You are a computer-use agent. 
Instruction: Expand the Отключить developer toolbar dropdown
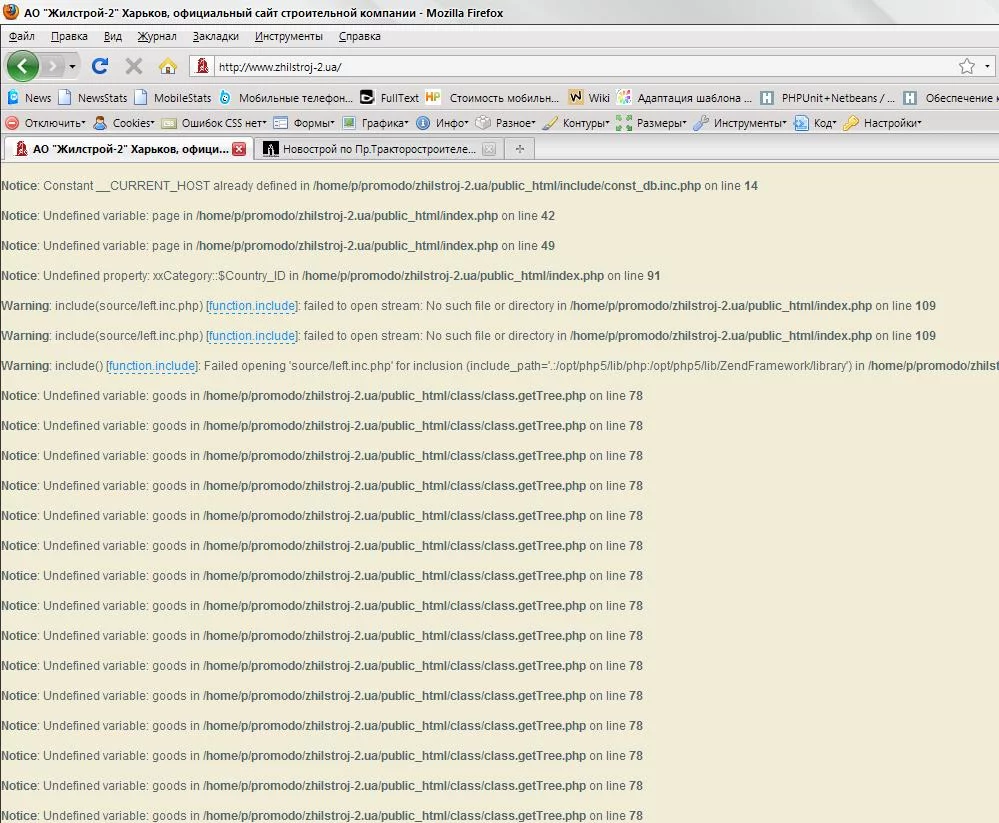[x=46, y=123]
